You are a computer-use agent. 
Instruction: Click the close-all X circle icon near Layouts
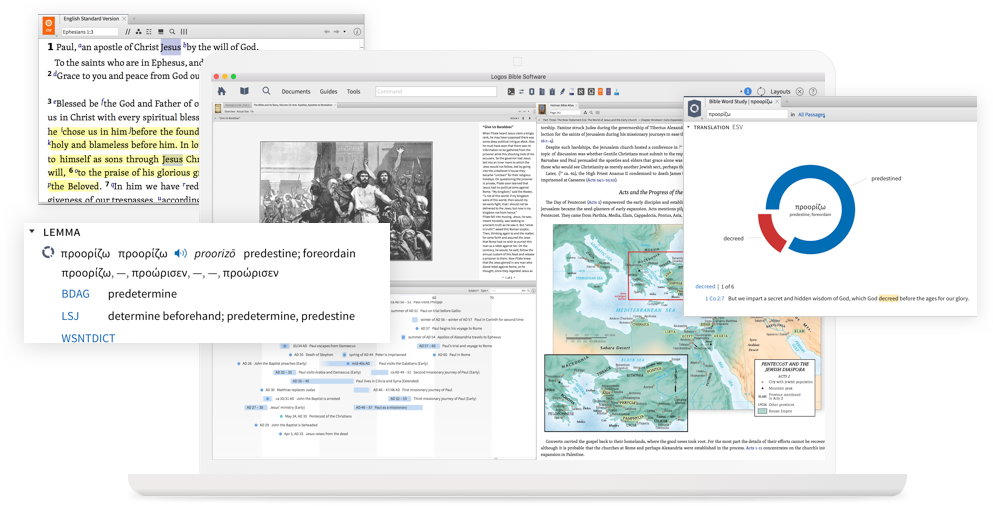pos(800,92)
